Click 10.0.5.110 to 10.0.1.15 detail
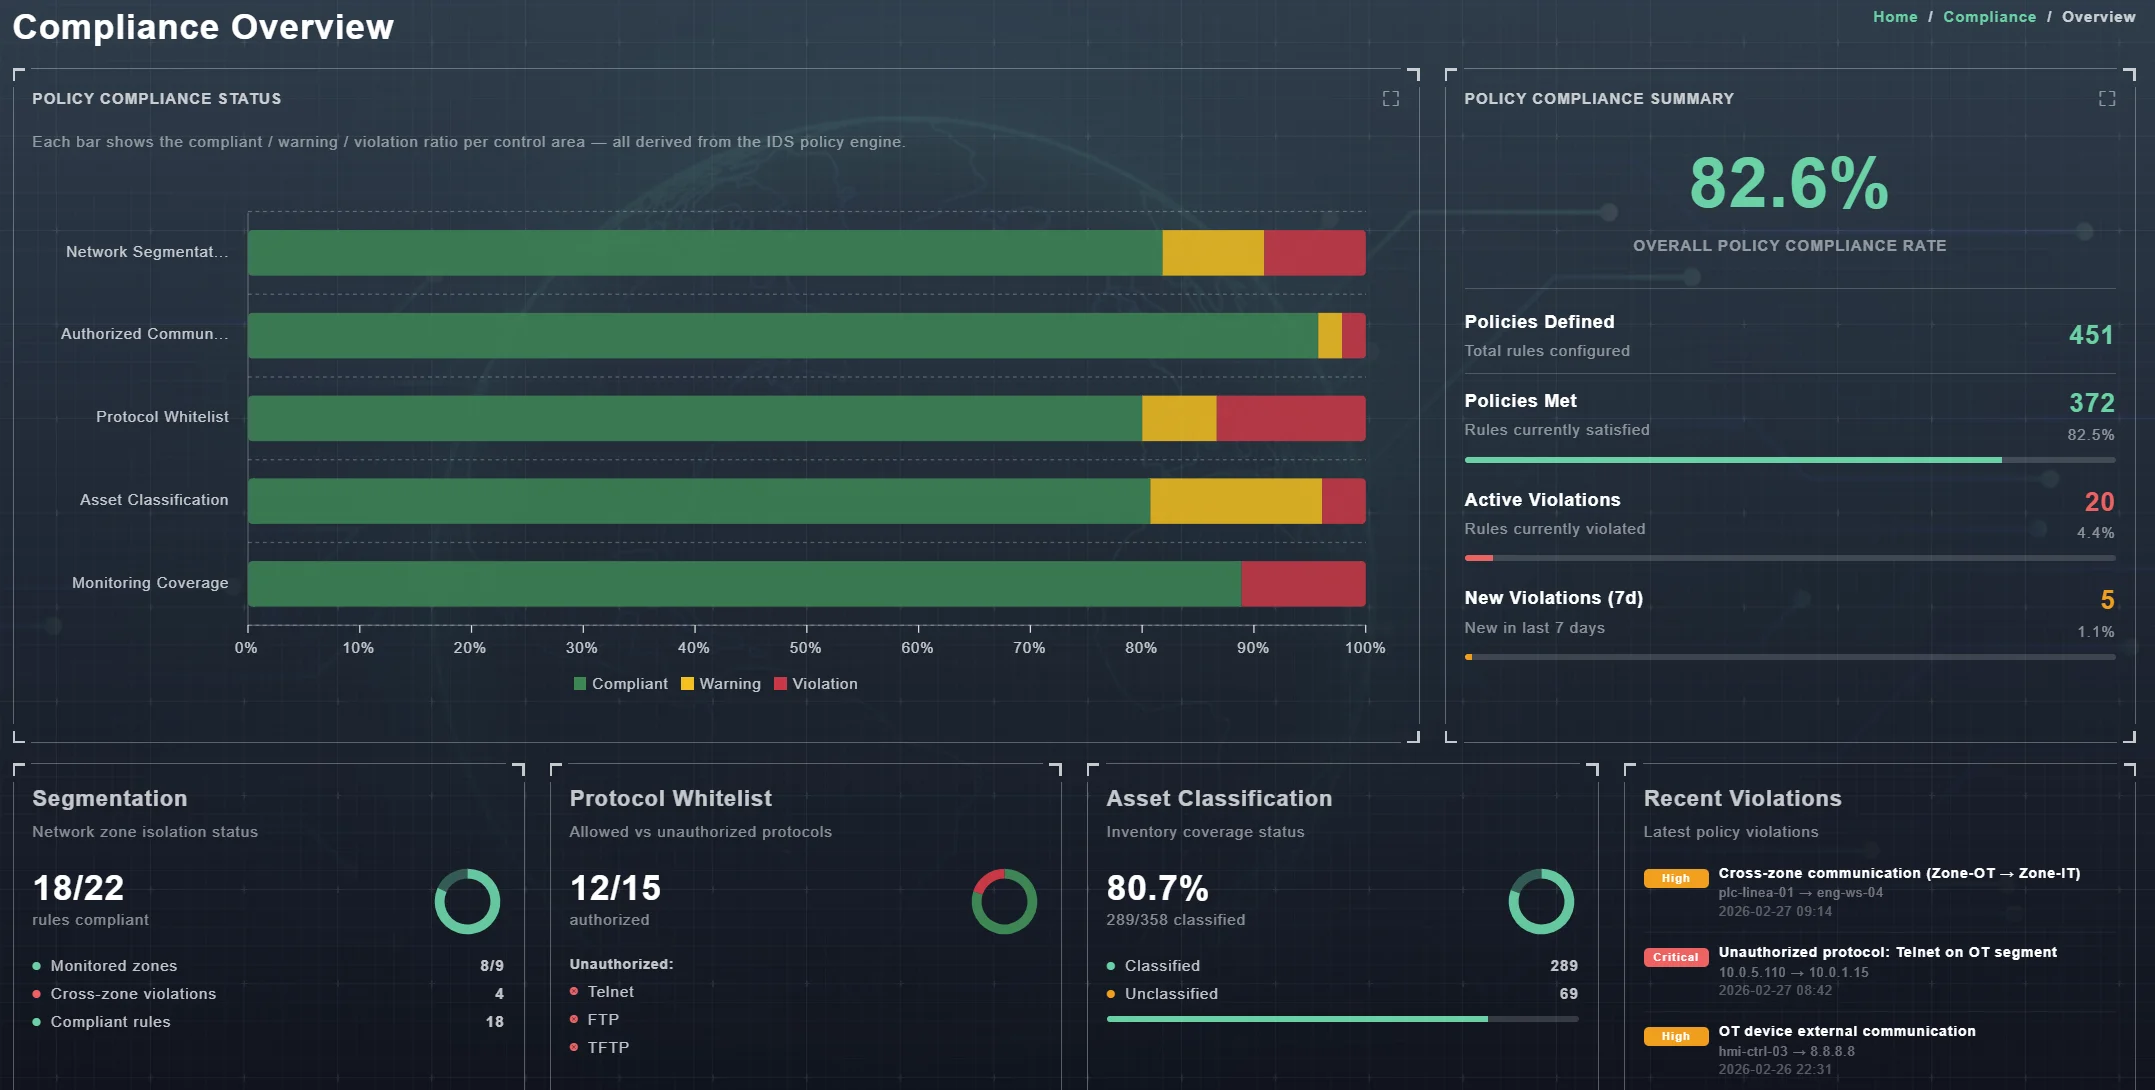The image size is (2155, 1090). pos(1793,972)
